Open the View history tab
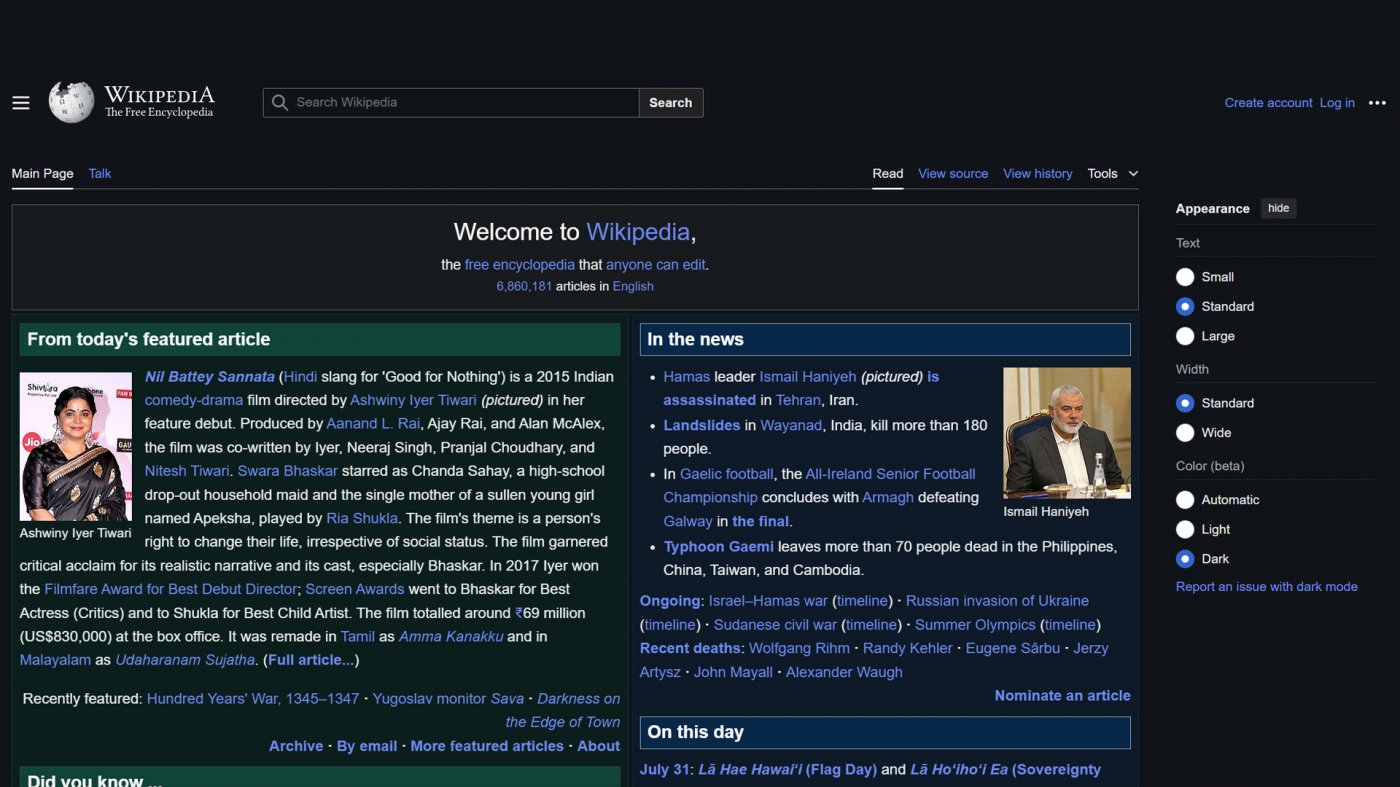Image resolution: width=1400 pixels, height=787 pixels. 1037,173
